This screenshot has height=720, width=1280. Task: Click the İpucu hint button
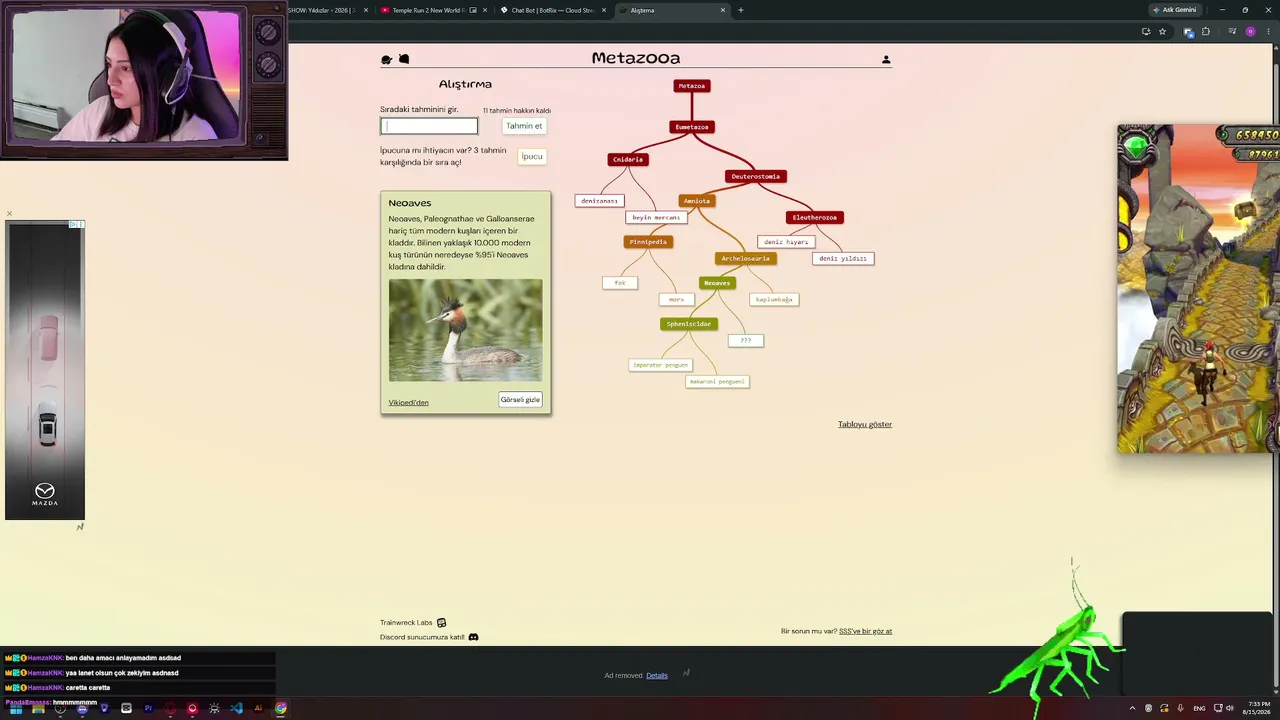point(532,156)
